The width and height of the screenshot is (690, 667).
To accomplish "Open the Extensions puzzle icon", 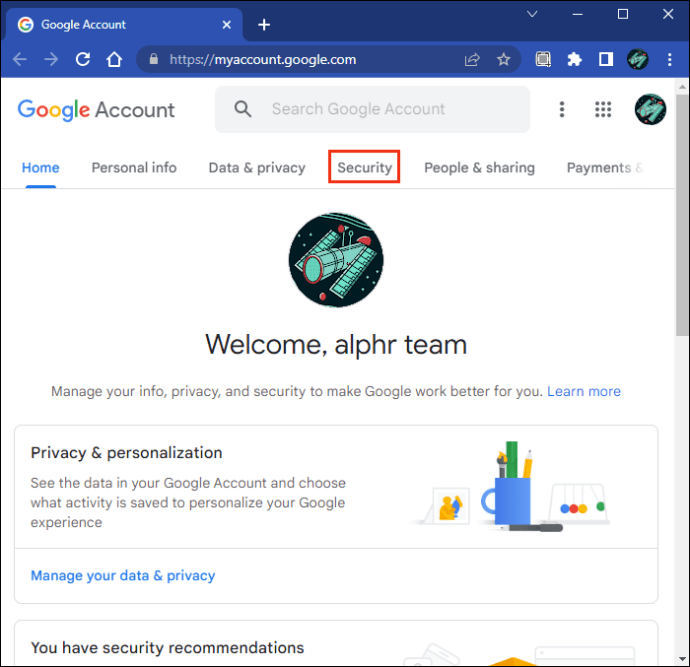I will pyautogui.click(x=574, y=59).
